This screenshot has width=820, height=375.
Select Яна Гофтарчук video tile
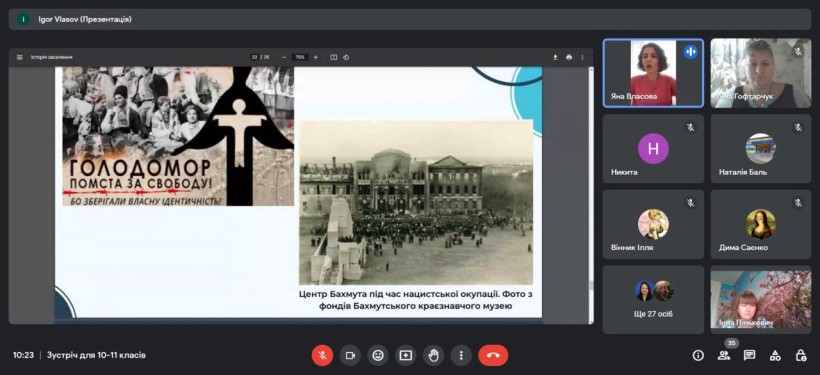tap(761, 73)
